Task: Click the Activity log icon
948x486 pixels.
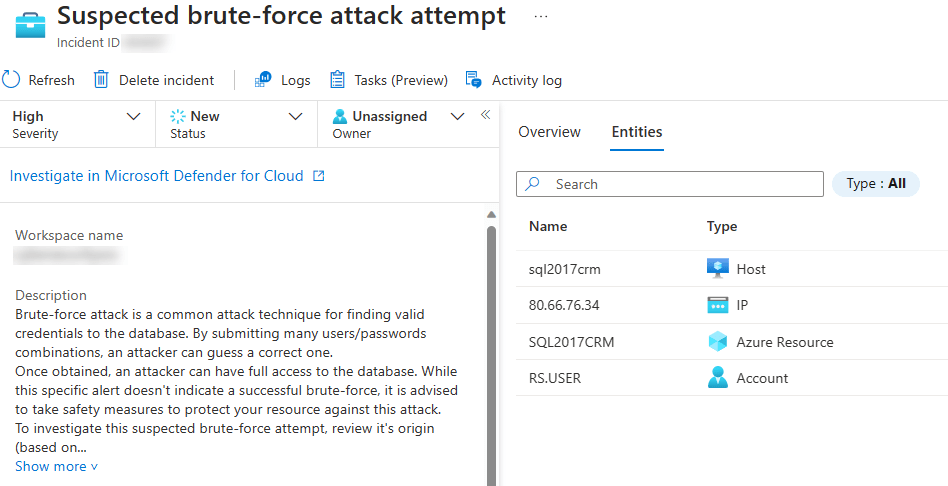Action: (x=473, y=80)
